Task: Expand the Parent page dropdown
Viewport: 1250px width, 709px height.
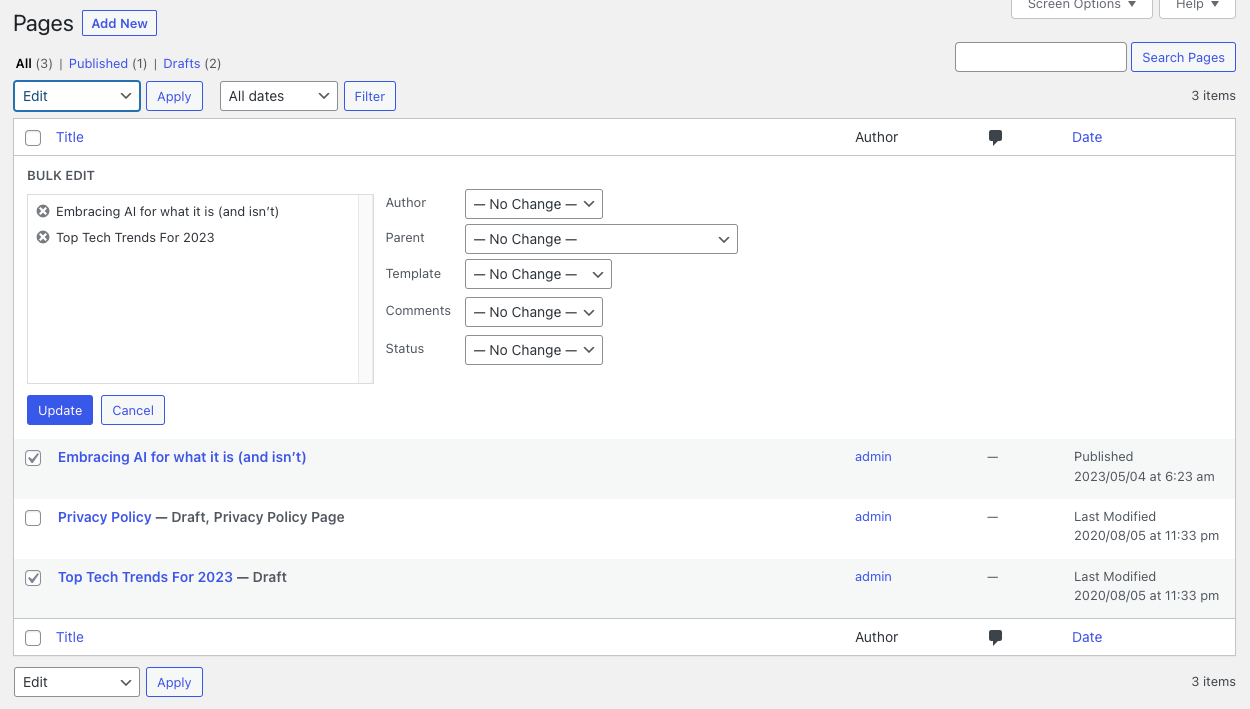Action: click(601, 239)
